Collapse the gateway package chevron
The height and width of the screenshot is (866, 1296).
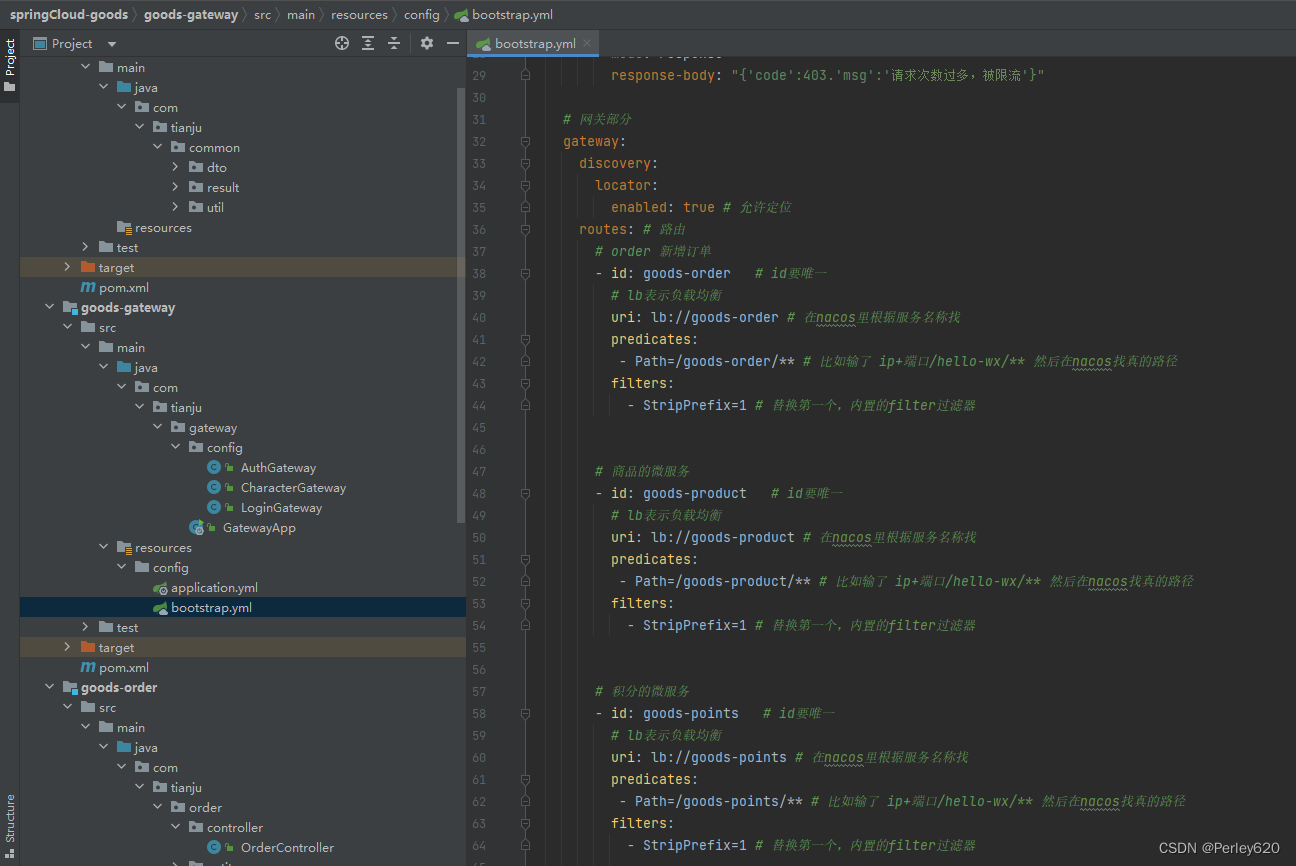(x=157, y=427)
